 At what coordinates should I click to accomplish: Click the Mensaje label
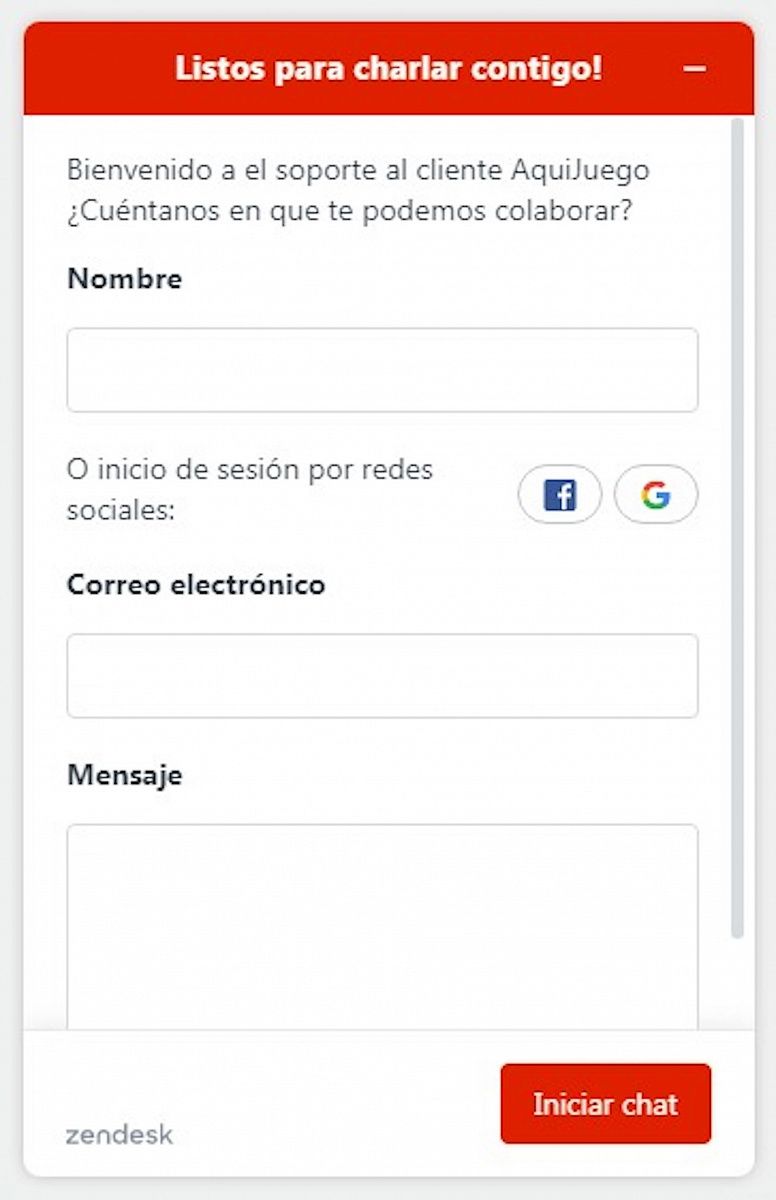tap(125, 774)
